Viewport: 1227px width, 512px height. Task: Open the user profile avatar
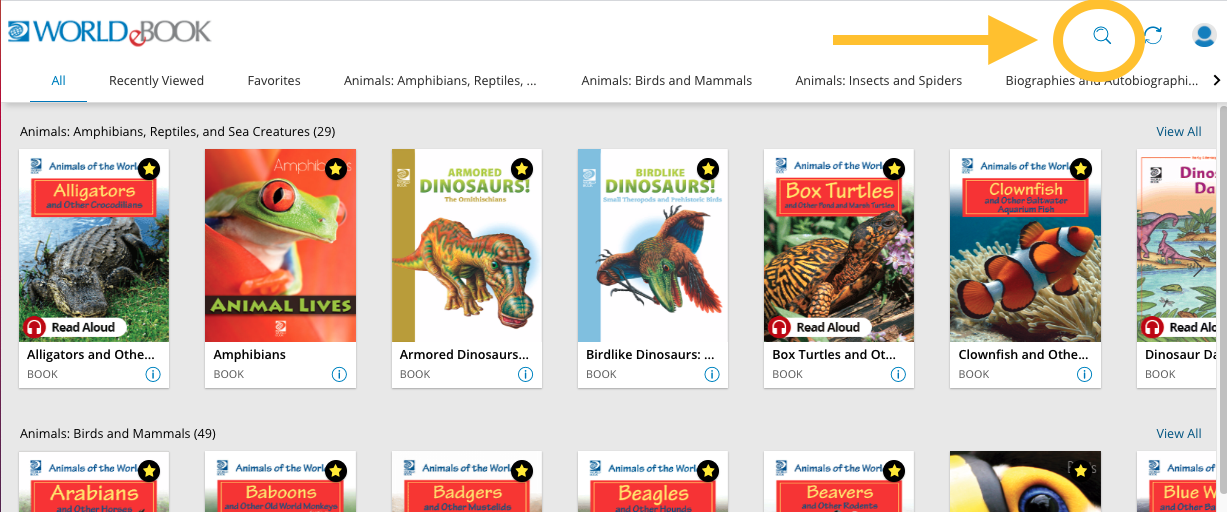(x=1204, y=36)
